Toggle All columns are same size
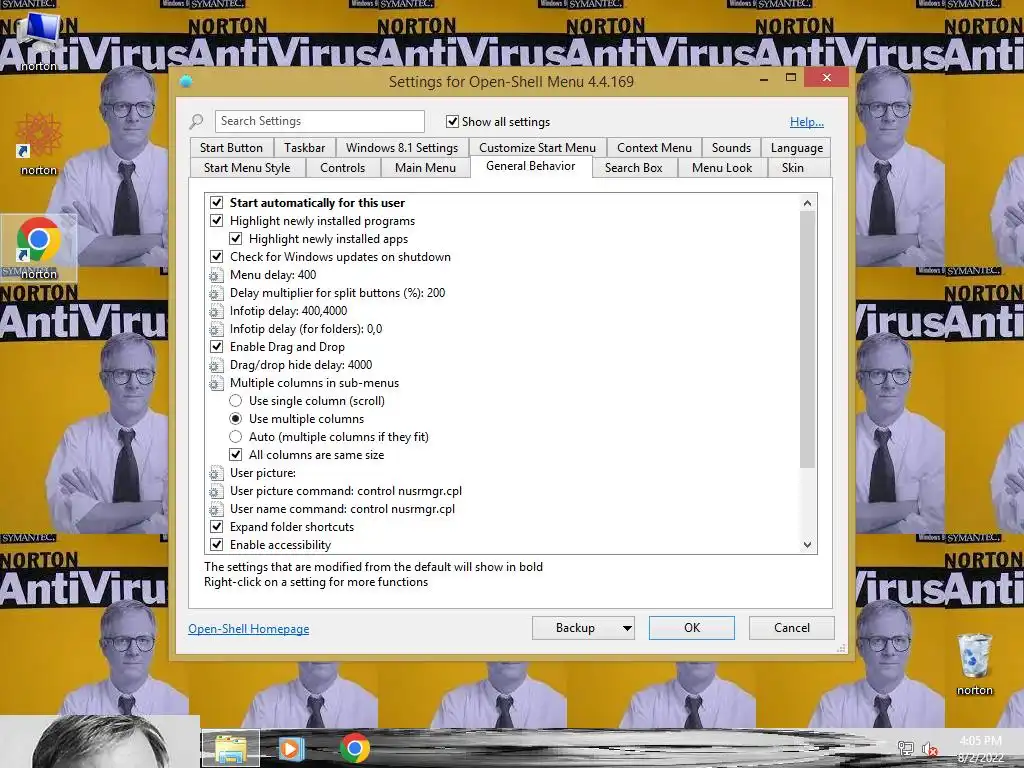Viewport: 1024px width, 768px height. pos(236,455)
